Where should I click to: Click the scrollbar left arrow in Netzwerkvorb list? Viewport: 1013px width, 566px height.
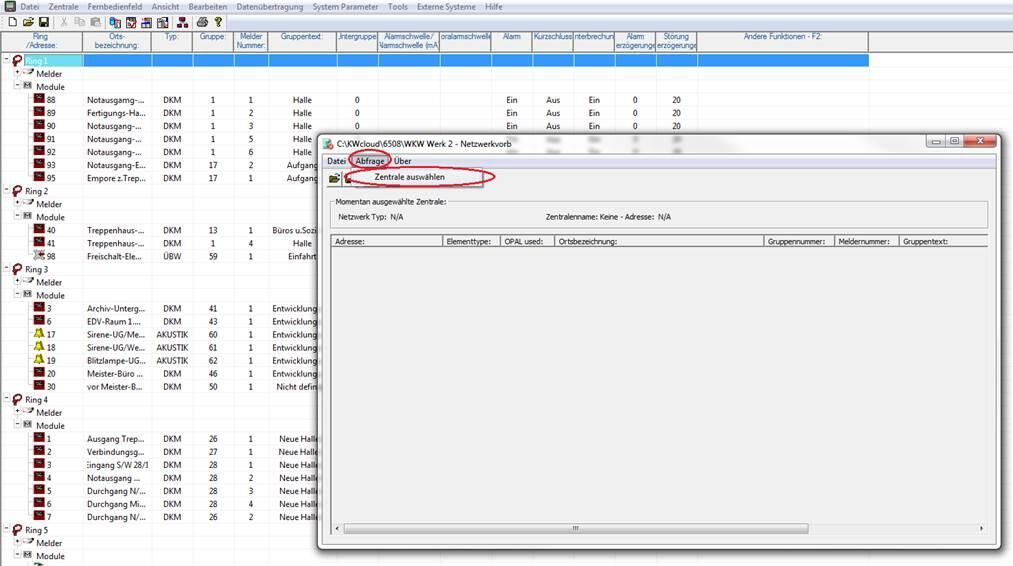337,529
